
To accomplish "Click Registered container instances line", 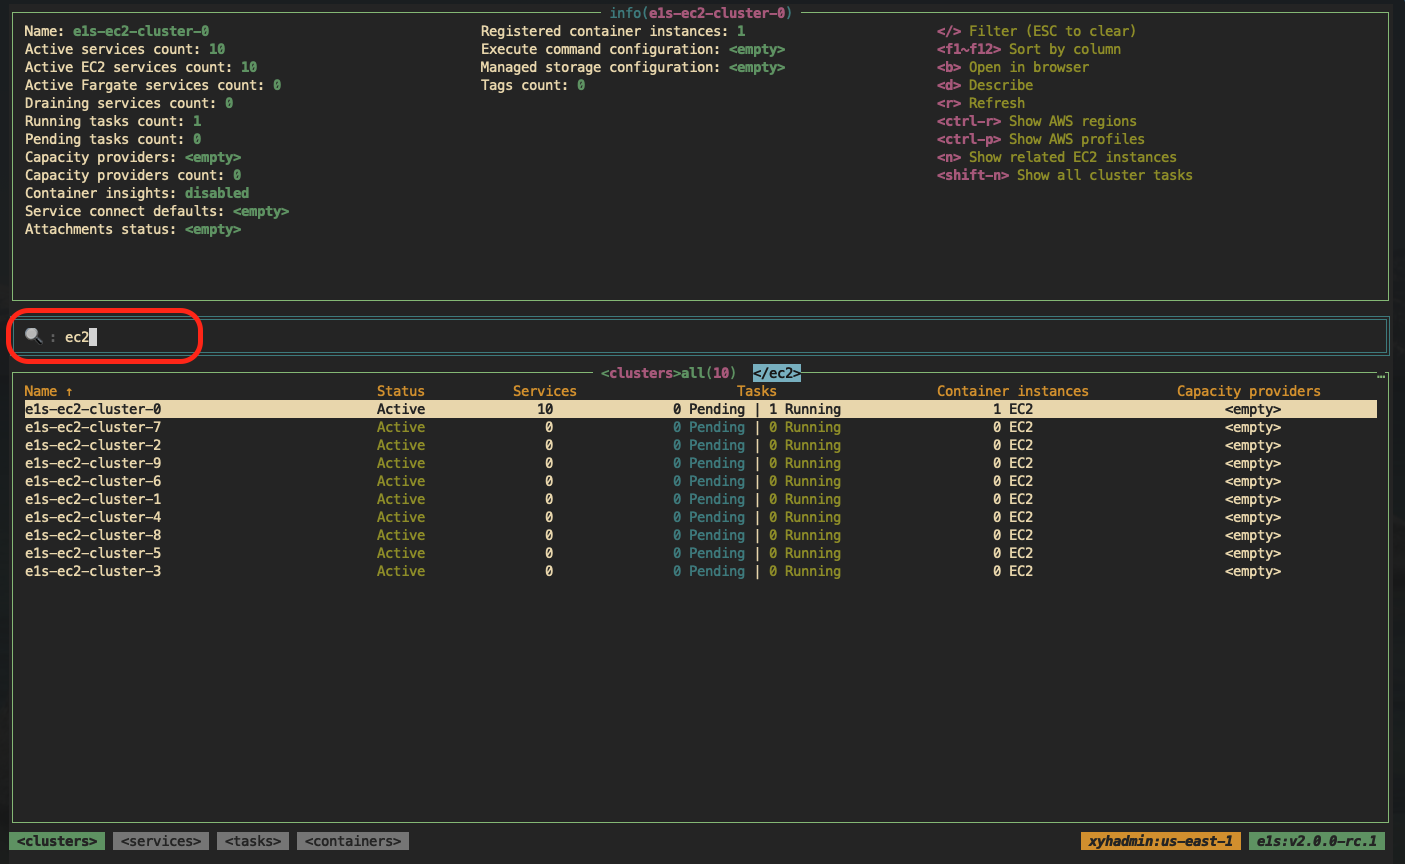I will coord(613,31).
